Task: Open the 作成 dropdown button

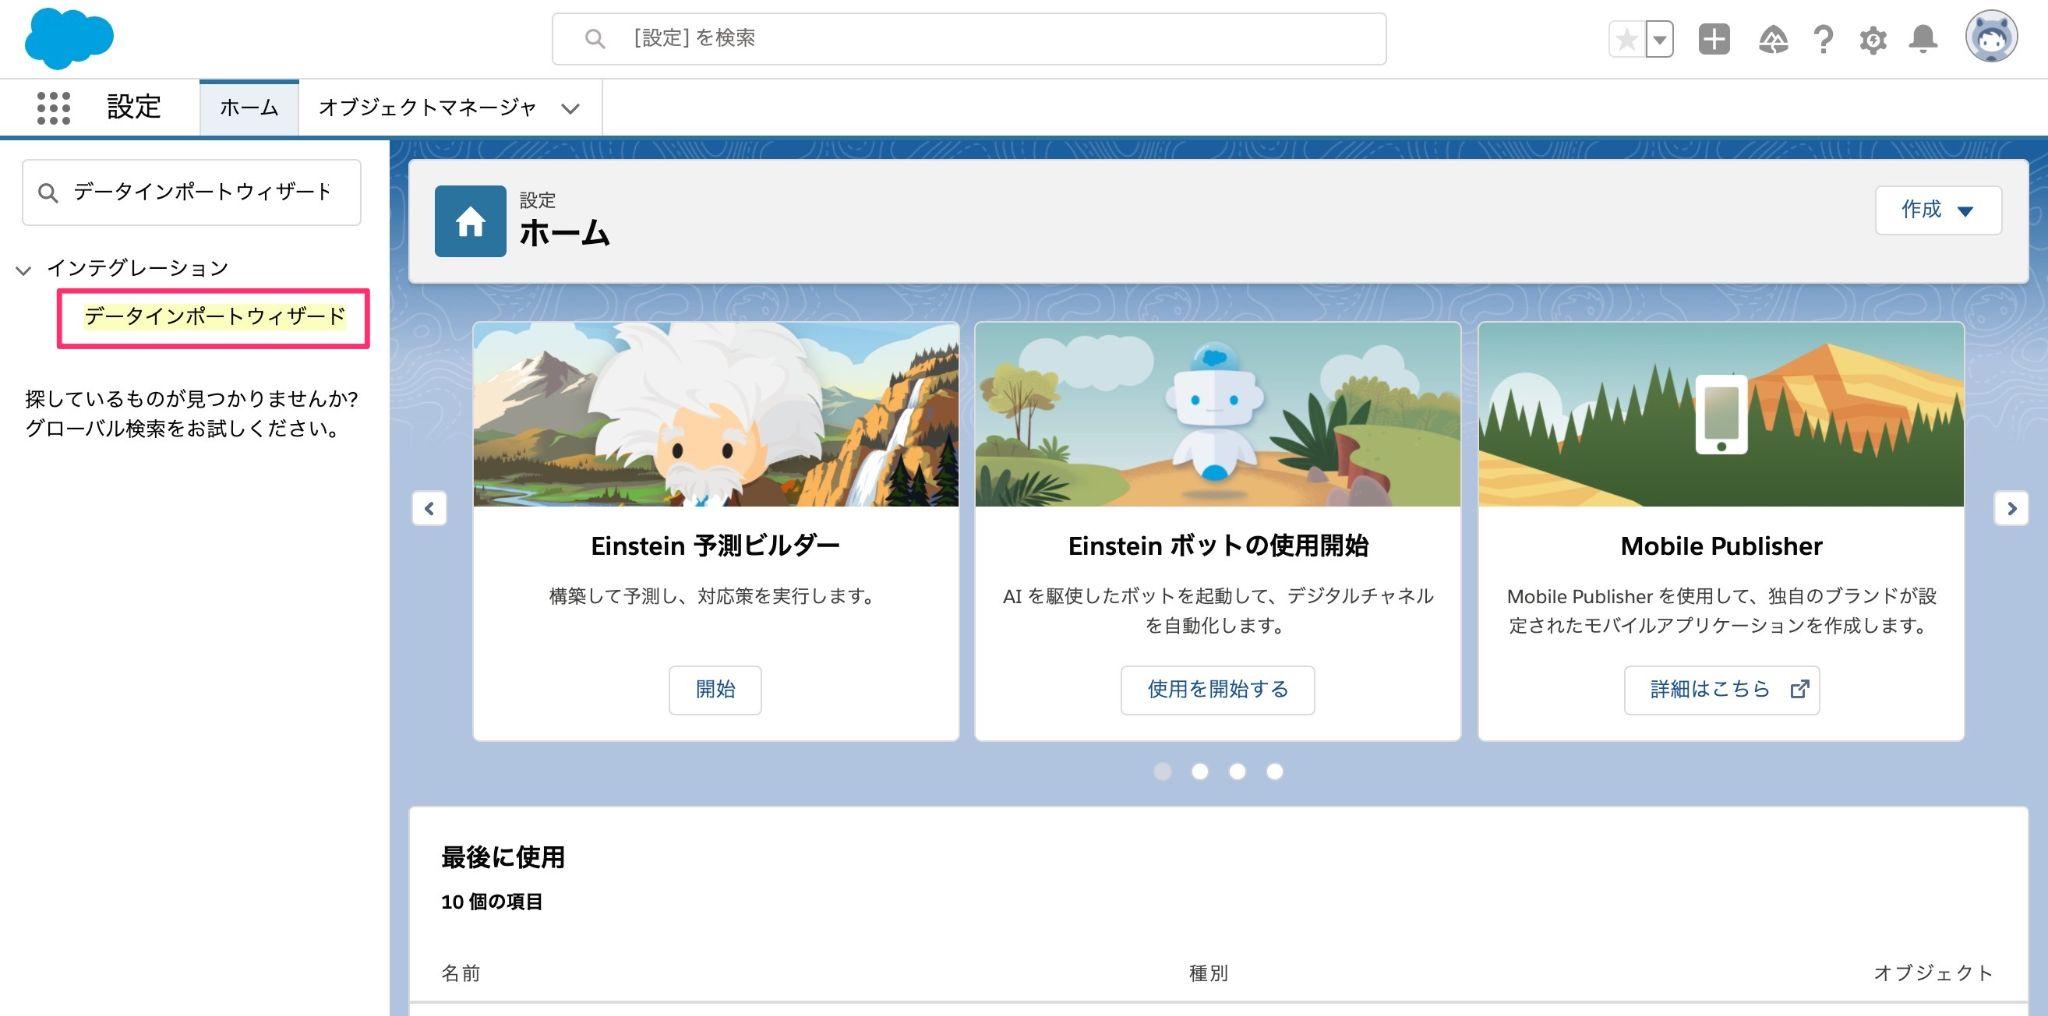Action: pyautogui.click(x=1938, y=210)
